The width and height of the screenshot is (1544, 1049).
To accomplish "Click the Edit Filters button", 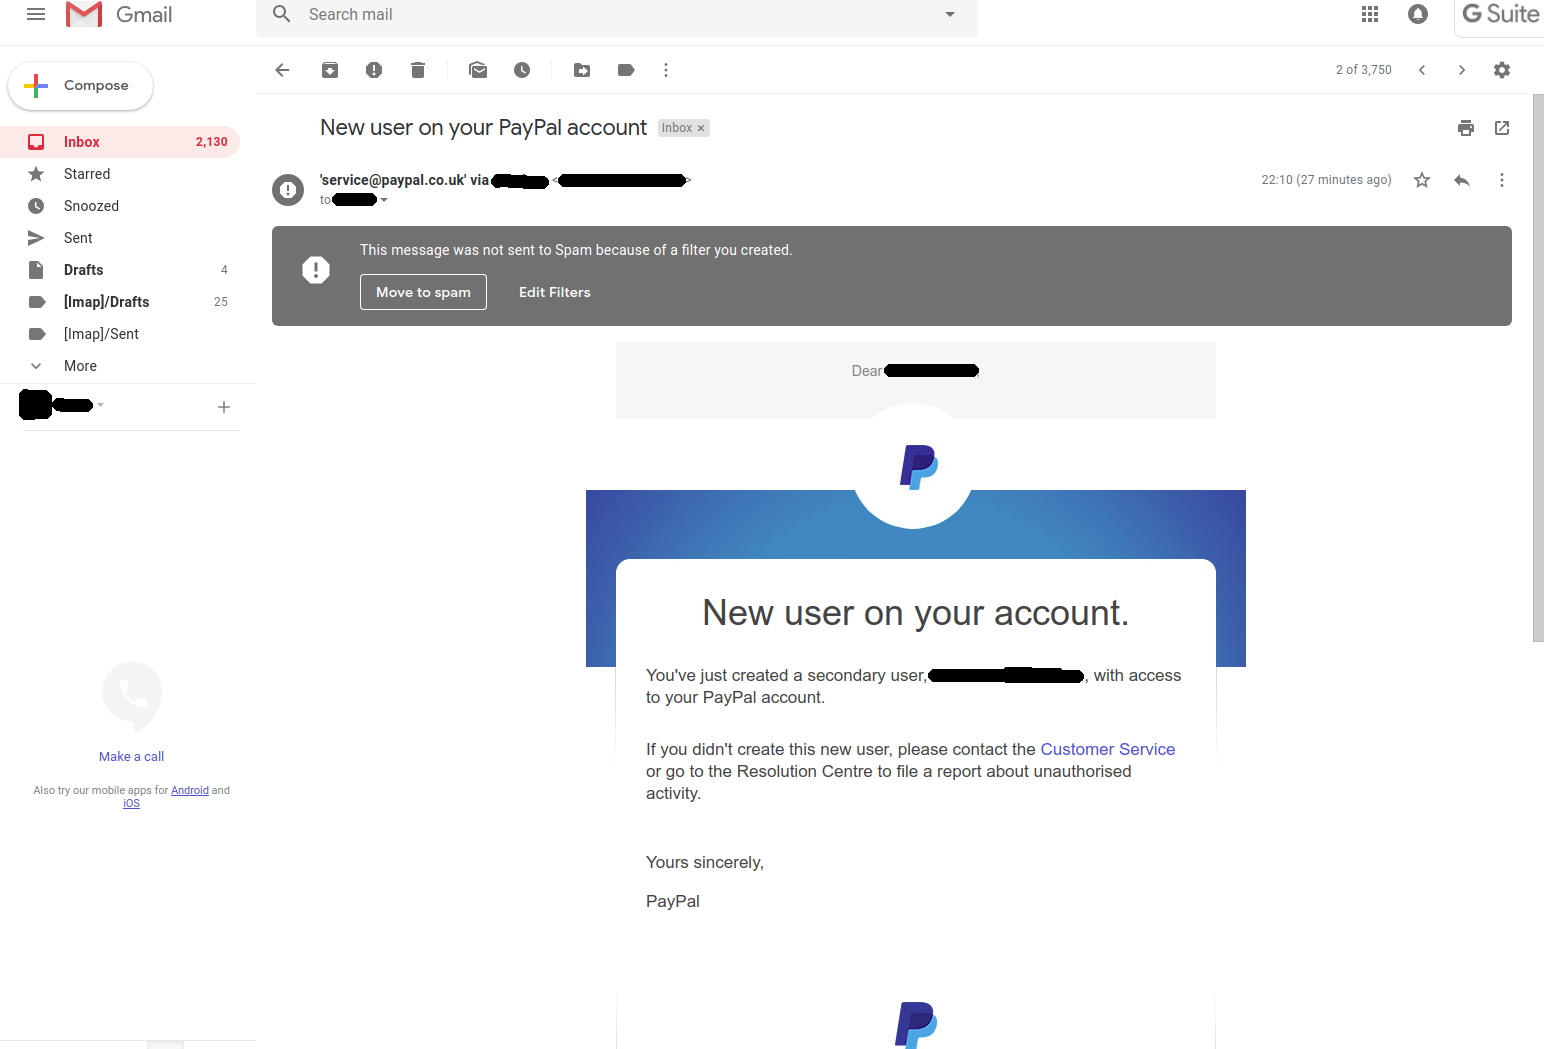I will click(x=555, y=292).
